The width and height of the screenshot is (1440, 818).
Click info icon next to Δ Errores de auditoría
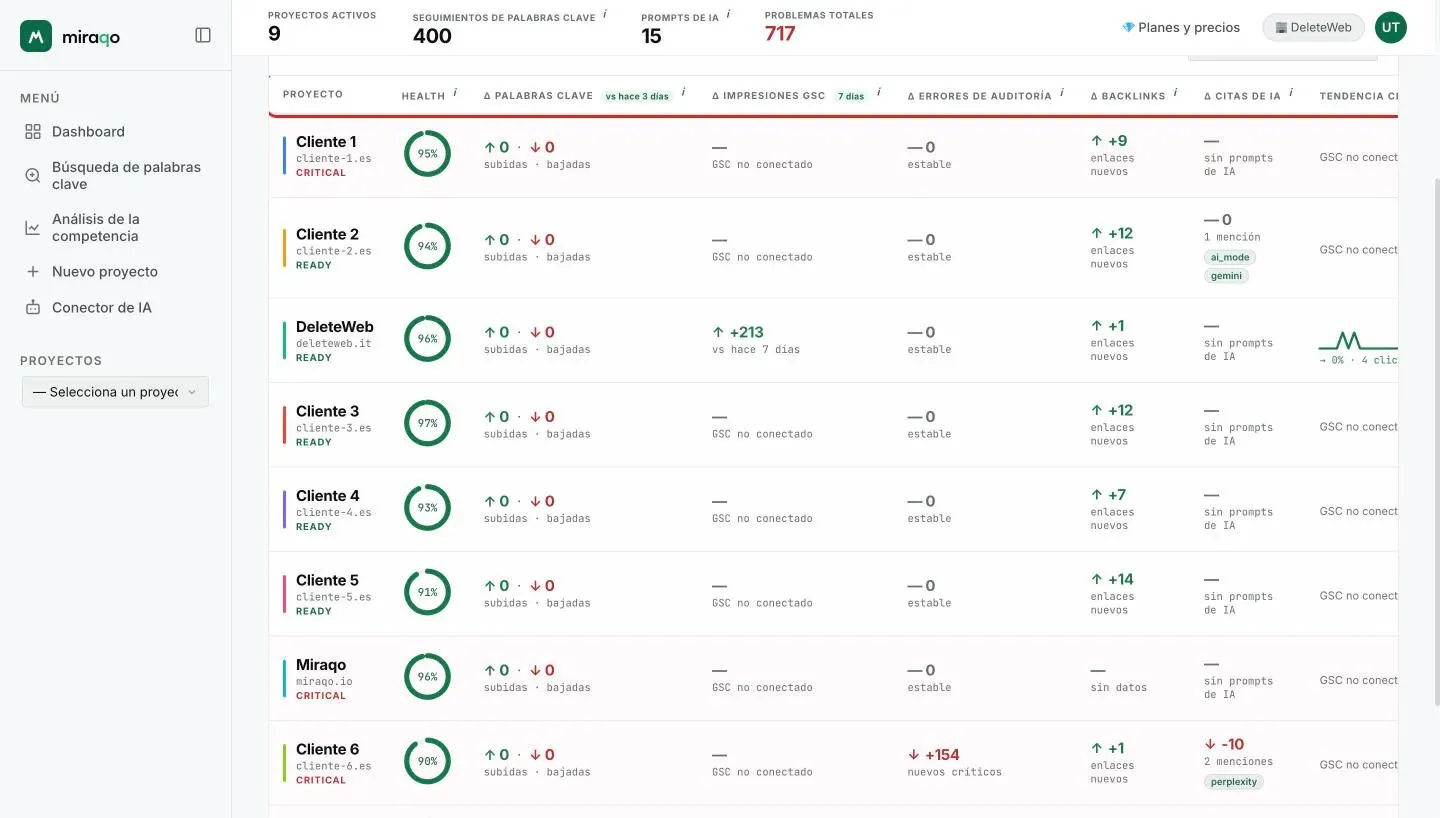click(1063, 93)
